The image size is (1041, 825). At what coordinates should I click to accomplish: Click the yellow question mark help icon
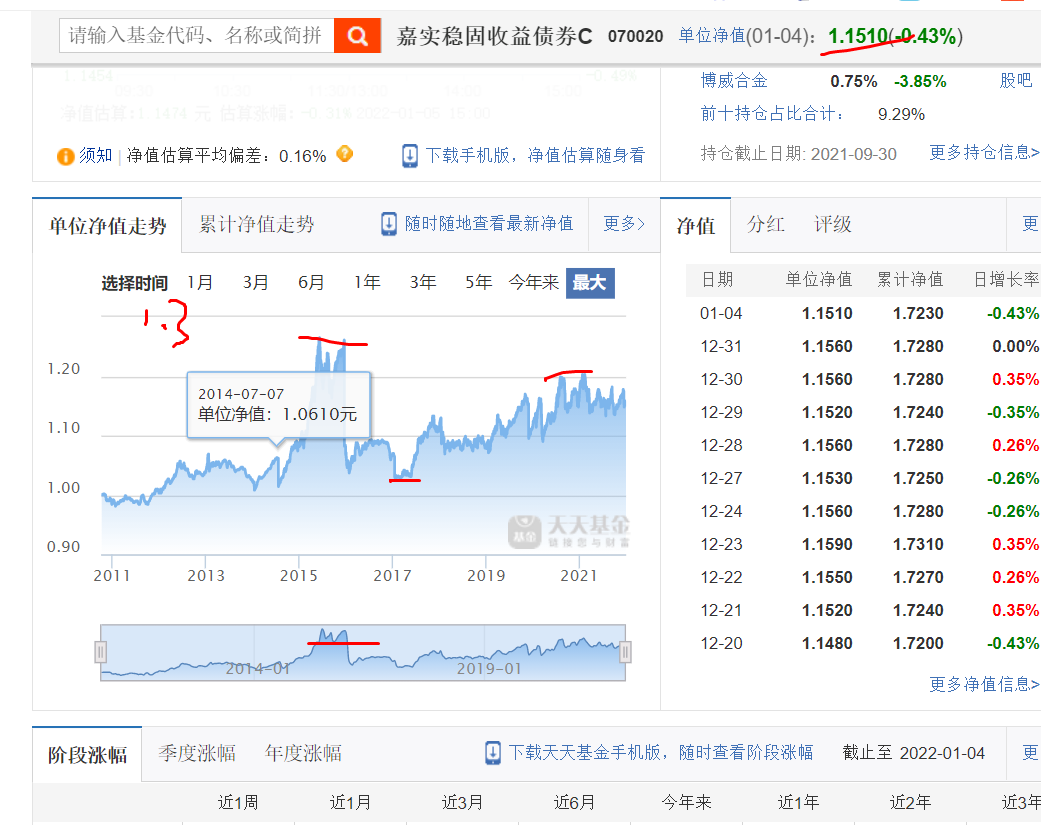click(345, 154)
